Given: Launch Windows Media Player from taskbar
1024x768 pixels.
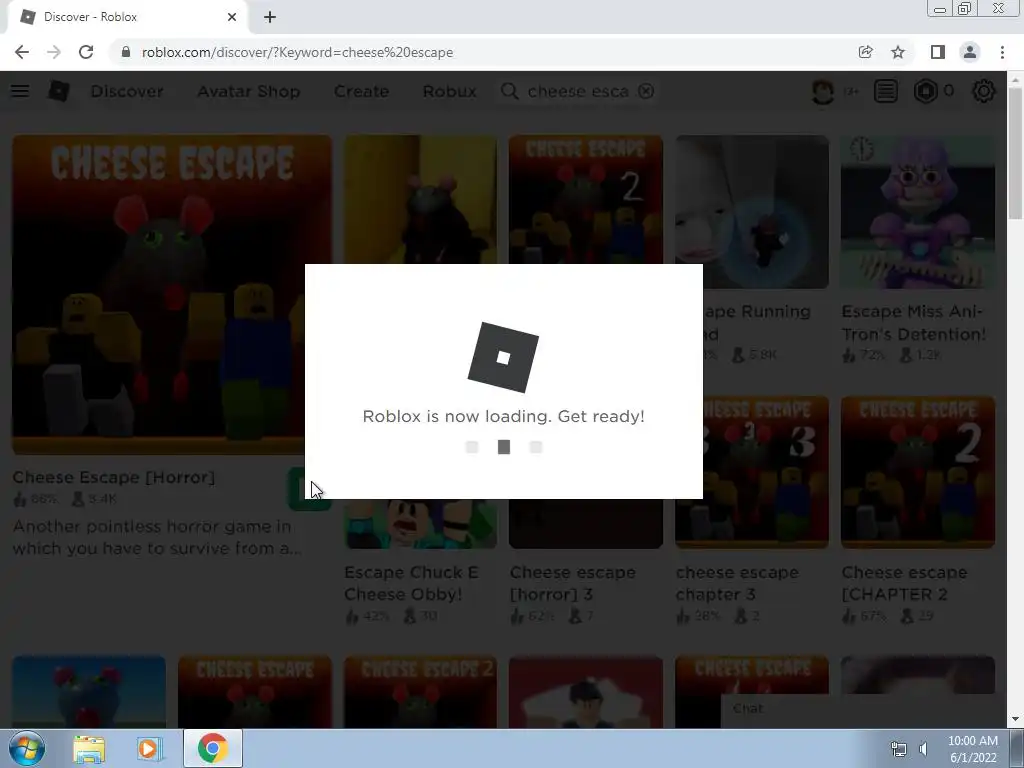Looking at the screenshot, I should (x=150, y=749).
